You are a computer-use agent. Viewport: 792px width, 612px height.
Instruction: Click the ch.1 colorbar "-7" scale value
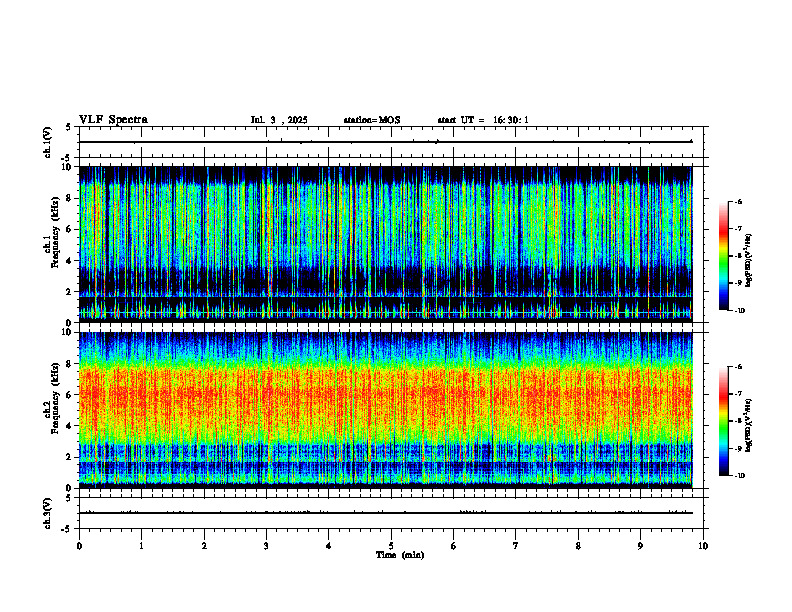click(738, 229)
